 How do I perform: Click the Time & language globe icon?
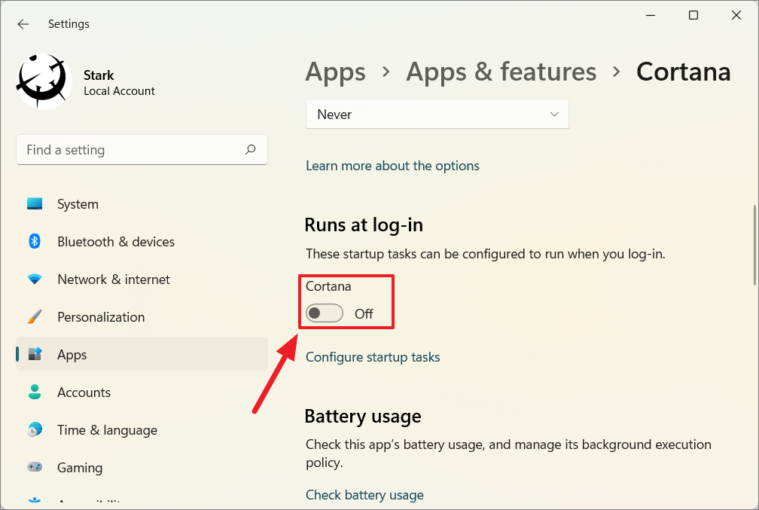tap(35, 430)
